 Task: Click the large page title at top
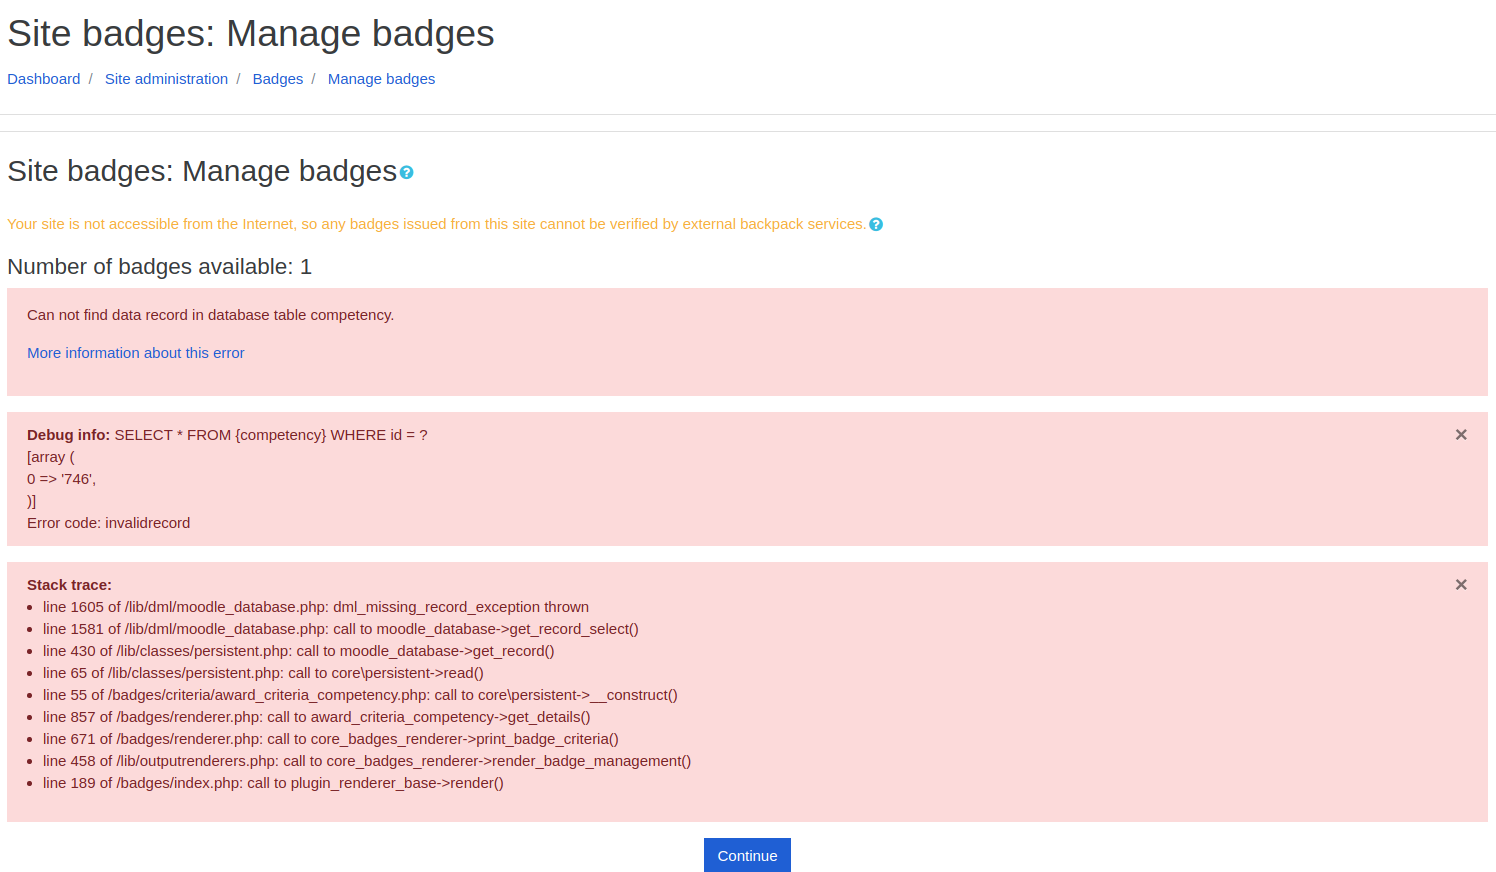click(x=251, y=34)
